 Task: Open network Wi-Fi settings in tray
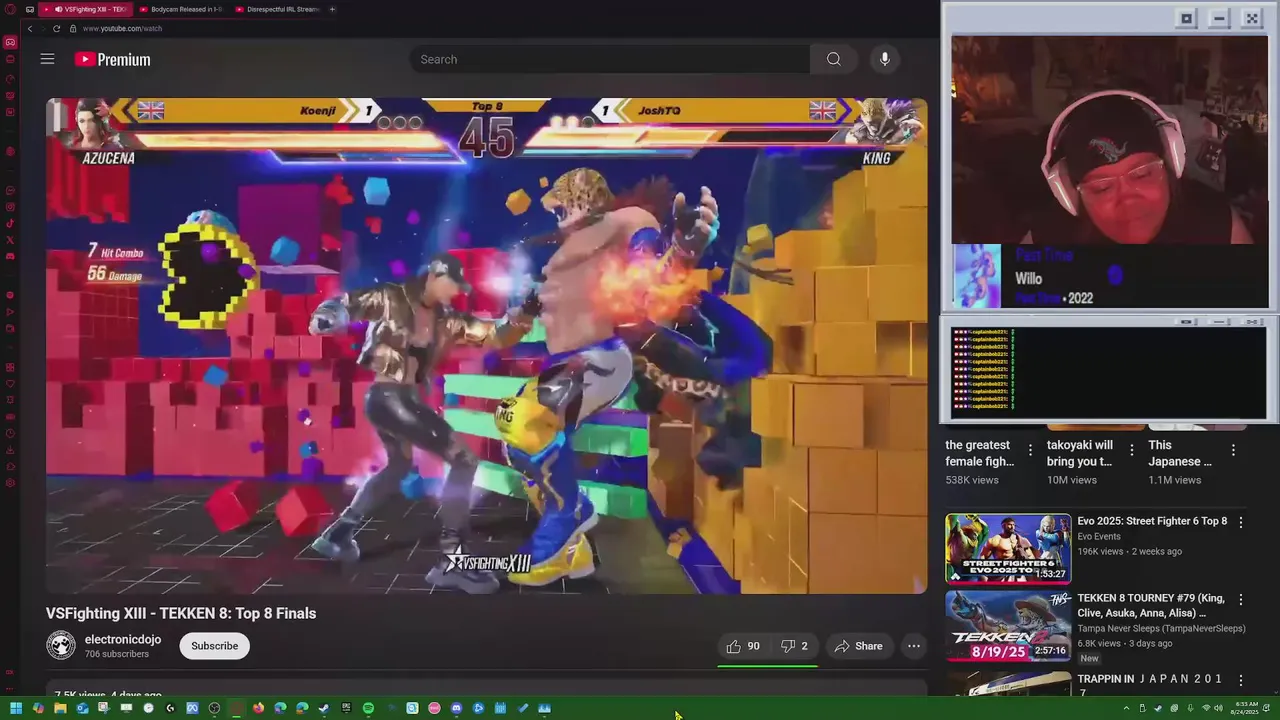coord(1206,708)
